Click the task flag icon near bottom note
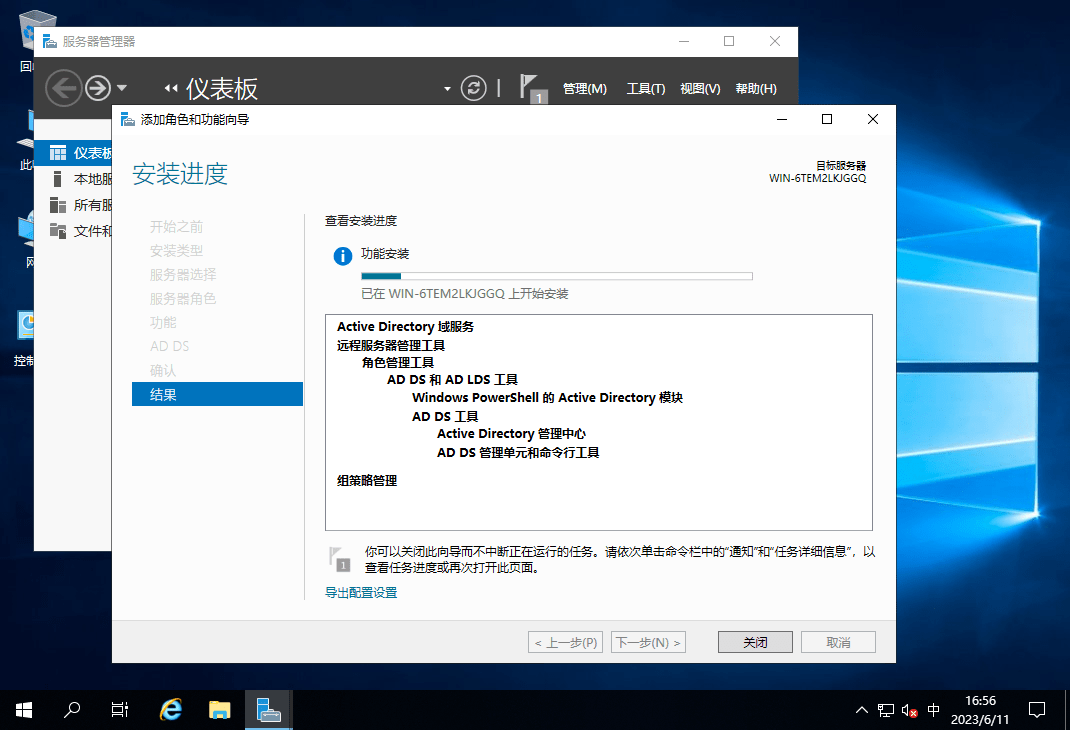This screenshot has width=1070, height=730. pyautogui.click(x=339, y=559)
